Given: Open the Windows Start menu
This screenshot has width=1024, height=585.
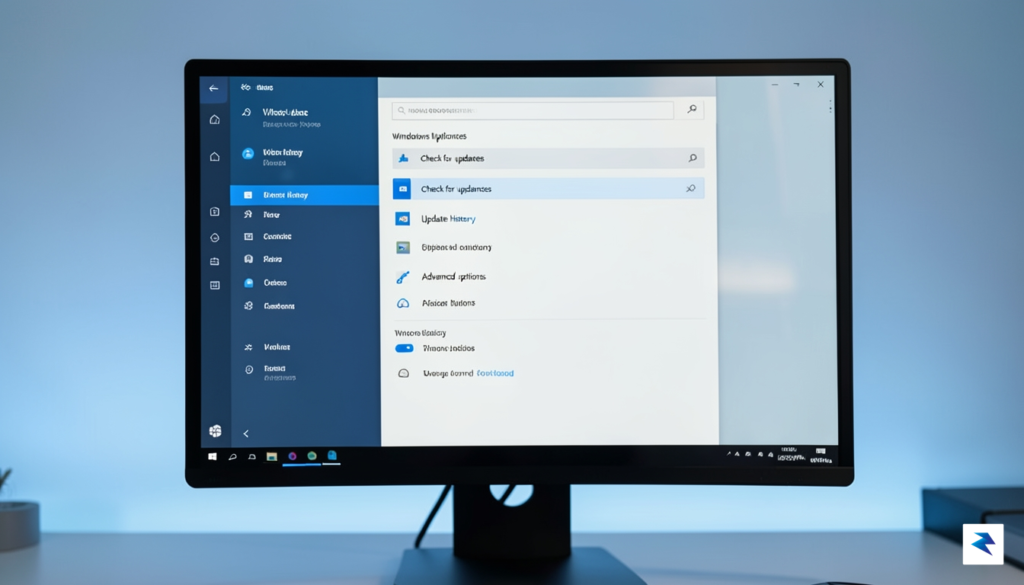Looking at the screenshot, I should [212, 456].
